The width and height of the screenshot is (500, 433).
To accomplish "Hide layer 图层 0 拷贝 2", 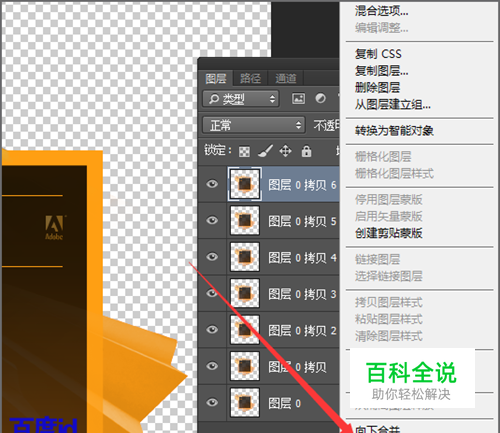I will coord(212,330).
